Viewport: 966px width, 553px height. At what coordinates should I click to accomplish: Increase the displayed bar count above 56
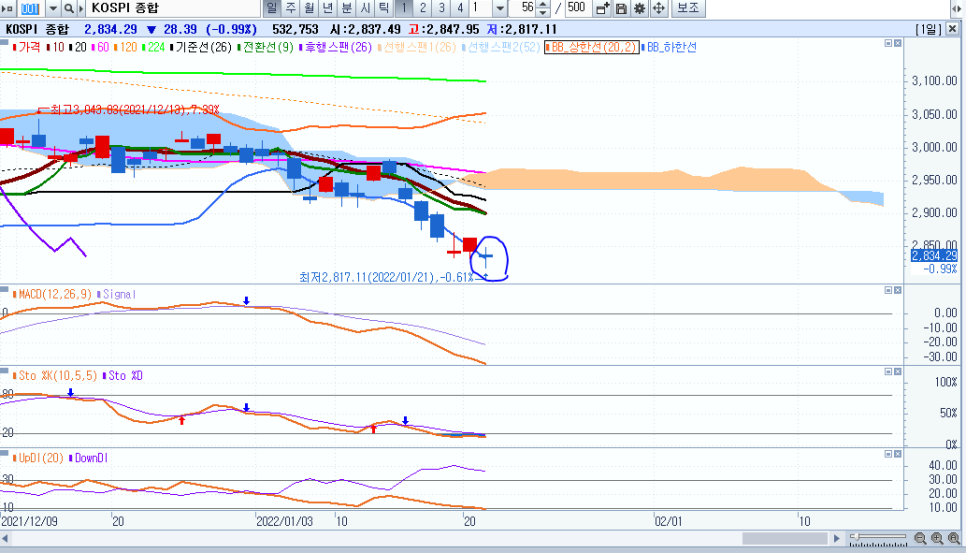click(543, 4)
